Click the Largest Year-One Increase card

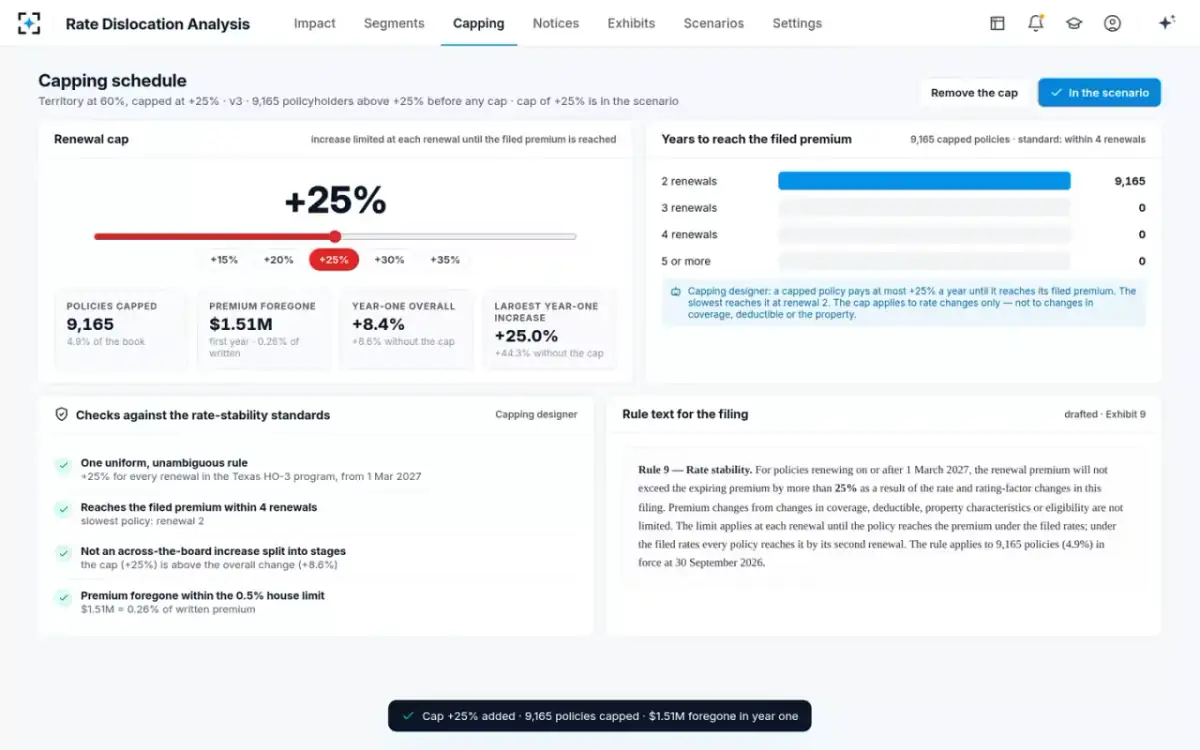pos(549,329)
